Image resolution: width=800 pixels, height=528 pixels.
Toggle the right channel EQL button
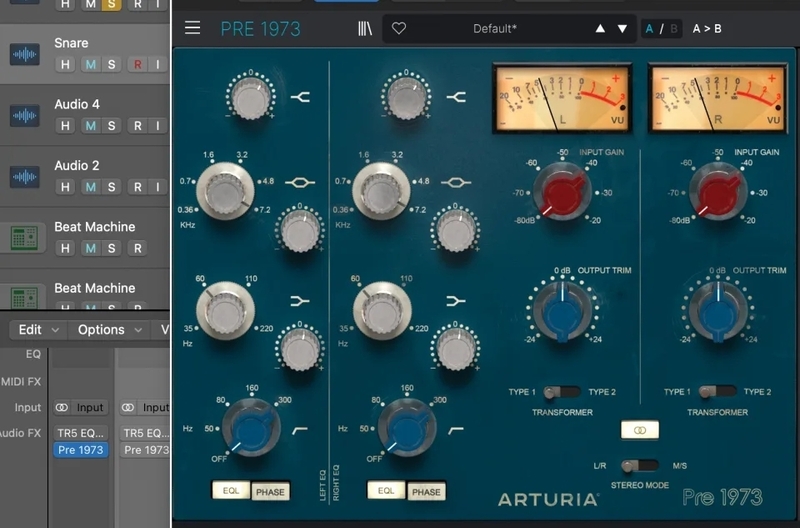(386, 490)
